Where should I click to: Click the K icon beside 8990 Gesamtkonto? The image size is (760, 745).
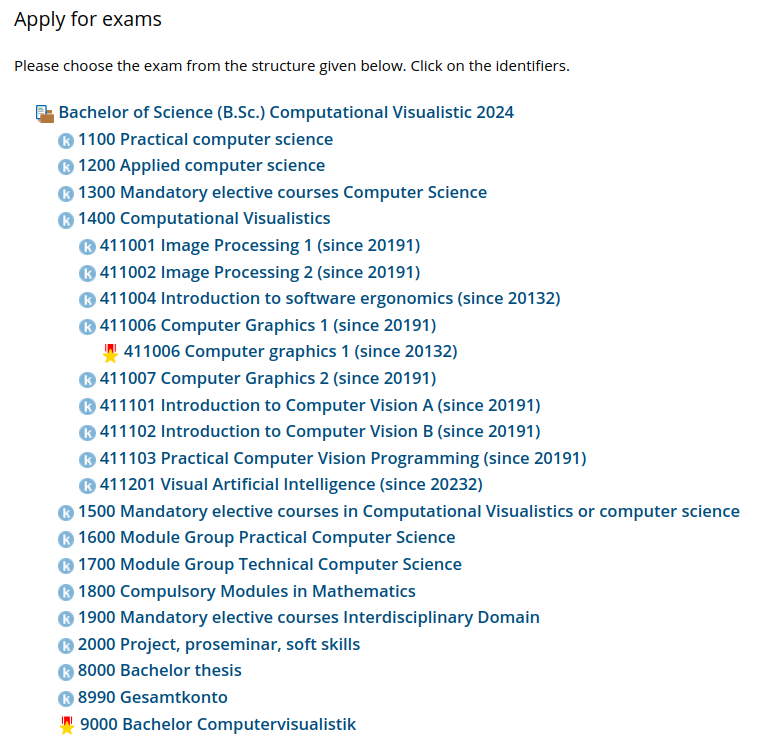[x=66, y=698]
